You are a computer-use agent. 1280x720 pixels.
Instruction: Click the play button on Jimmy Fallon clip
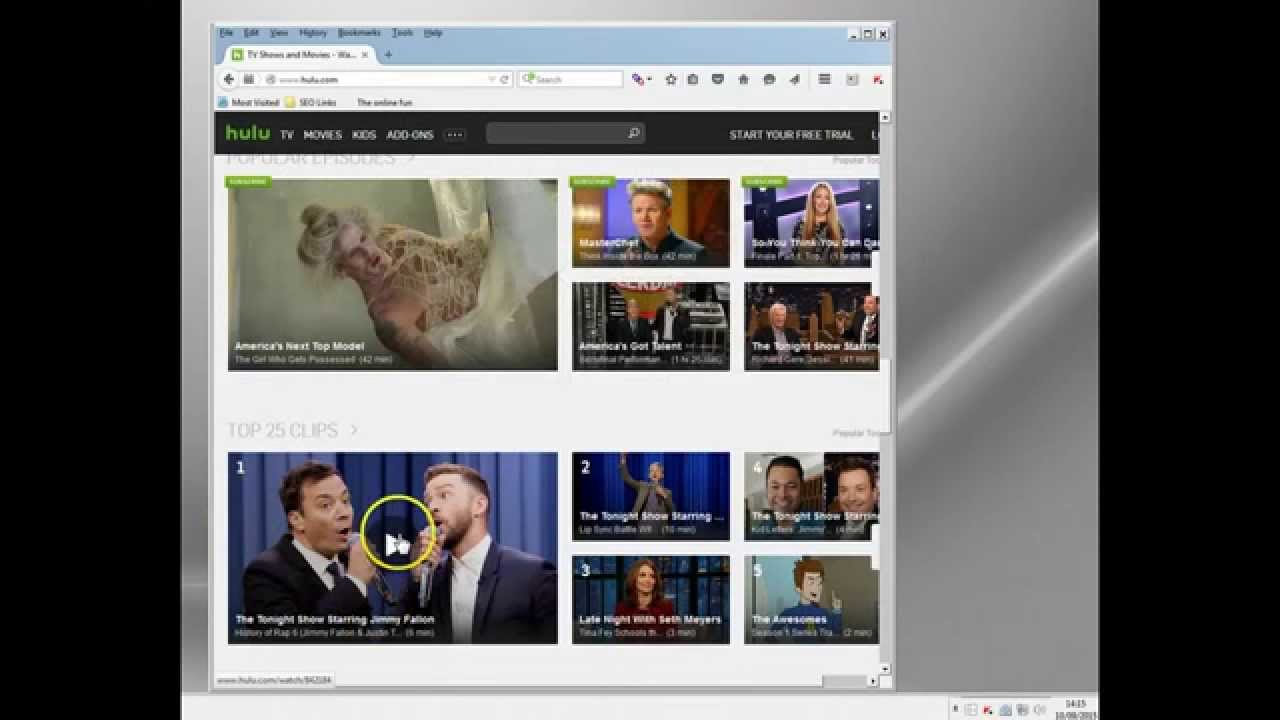tap(397, 544)
